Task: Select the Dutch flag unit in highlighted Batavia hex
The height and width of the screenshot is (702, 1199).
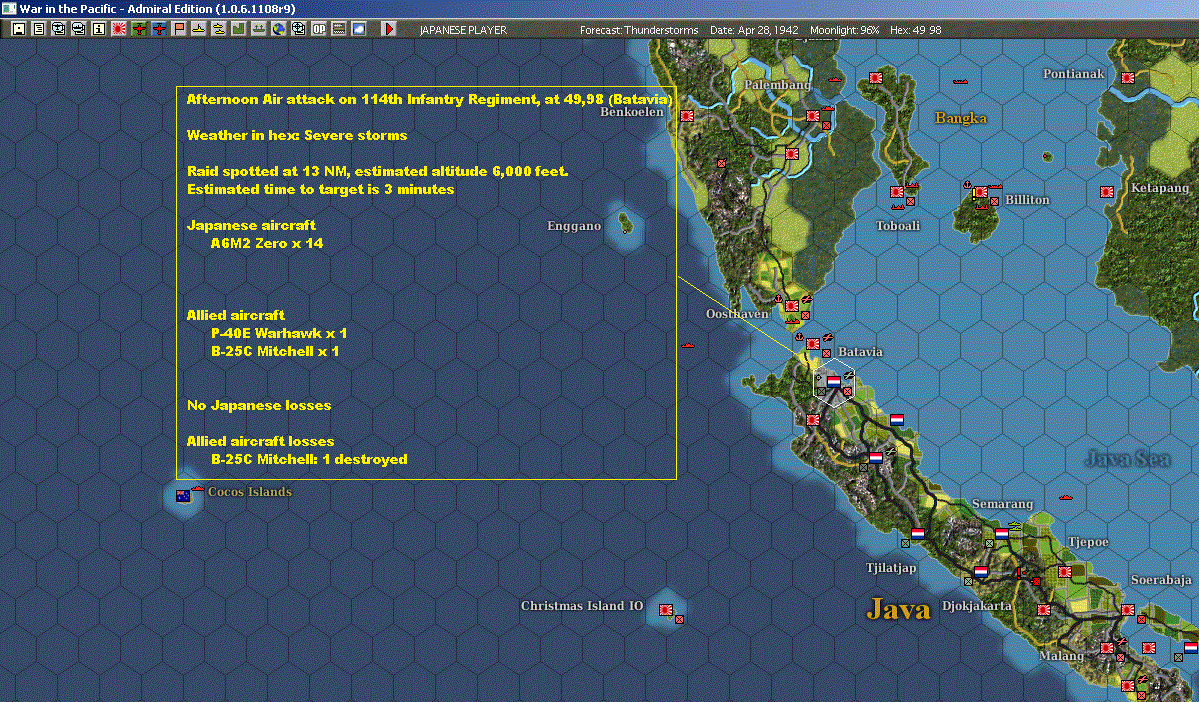Action: 833,381
